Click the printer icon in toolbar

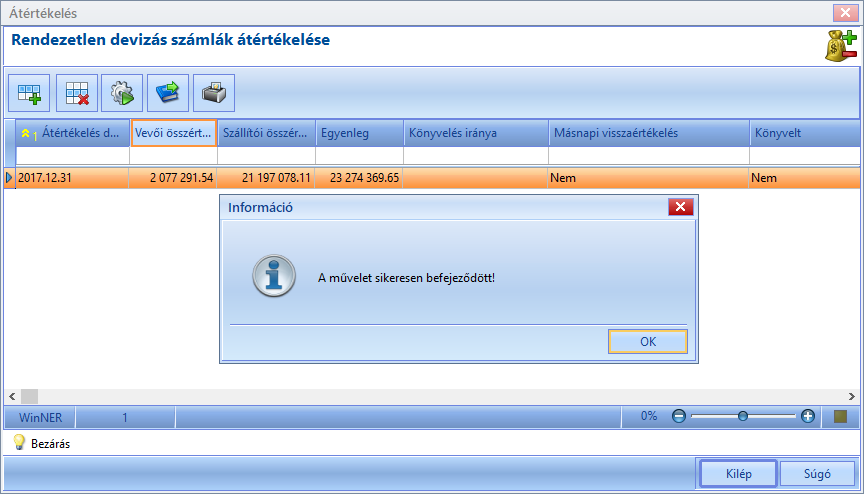click(x=214, y=93)
